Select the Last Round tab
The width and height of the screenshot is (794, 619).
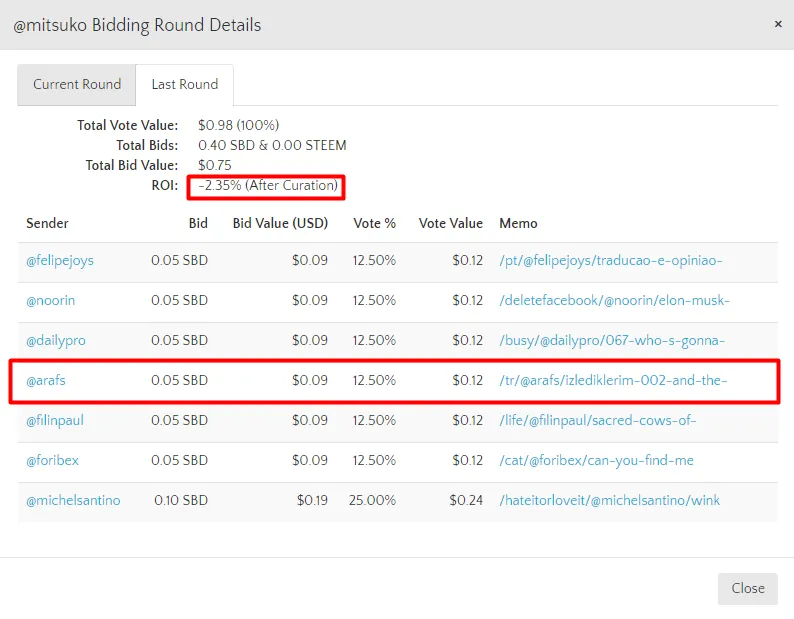tap(184, 85)
